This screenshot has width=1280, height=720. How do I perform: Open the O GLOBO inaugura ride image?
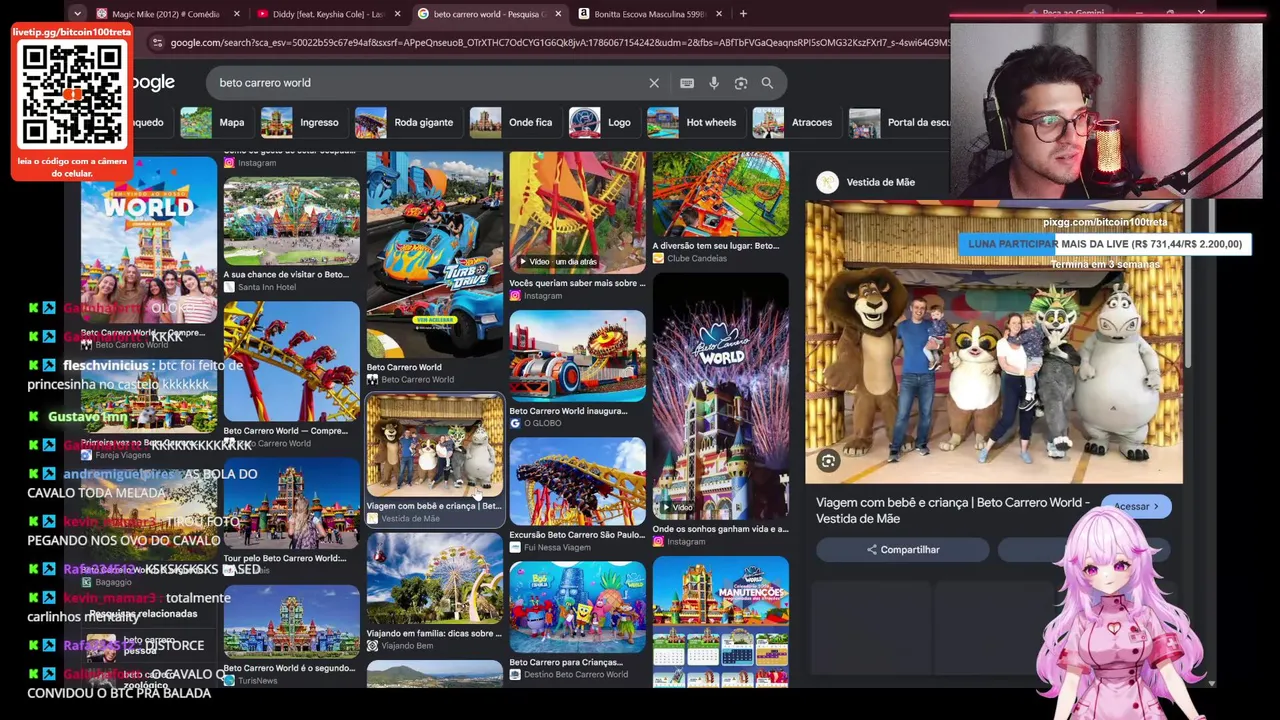click(x=577, y=356)
